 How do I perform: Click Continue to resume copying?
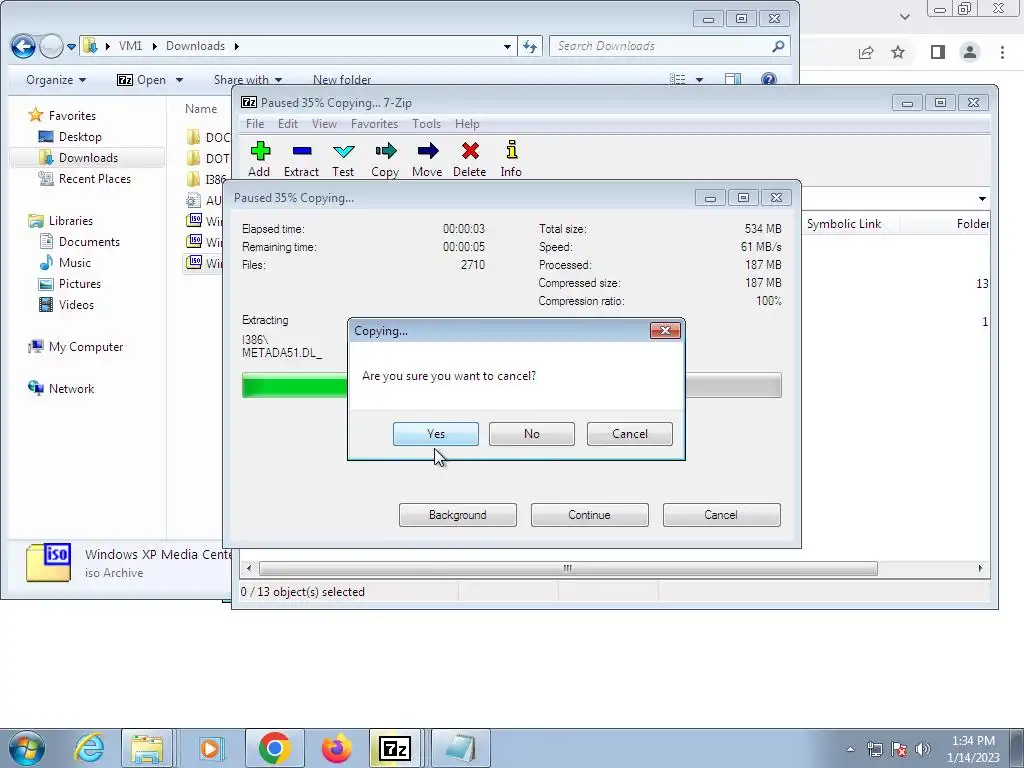590,515
